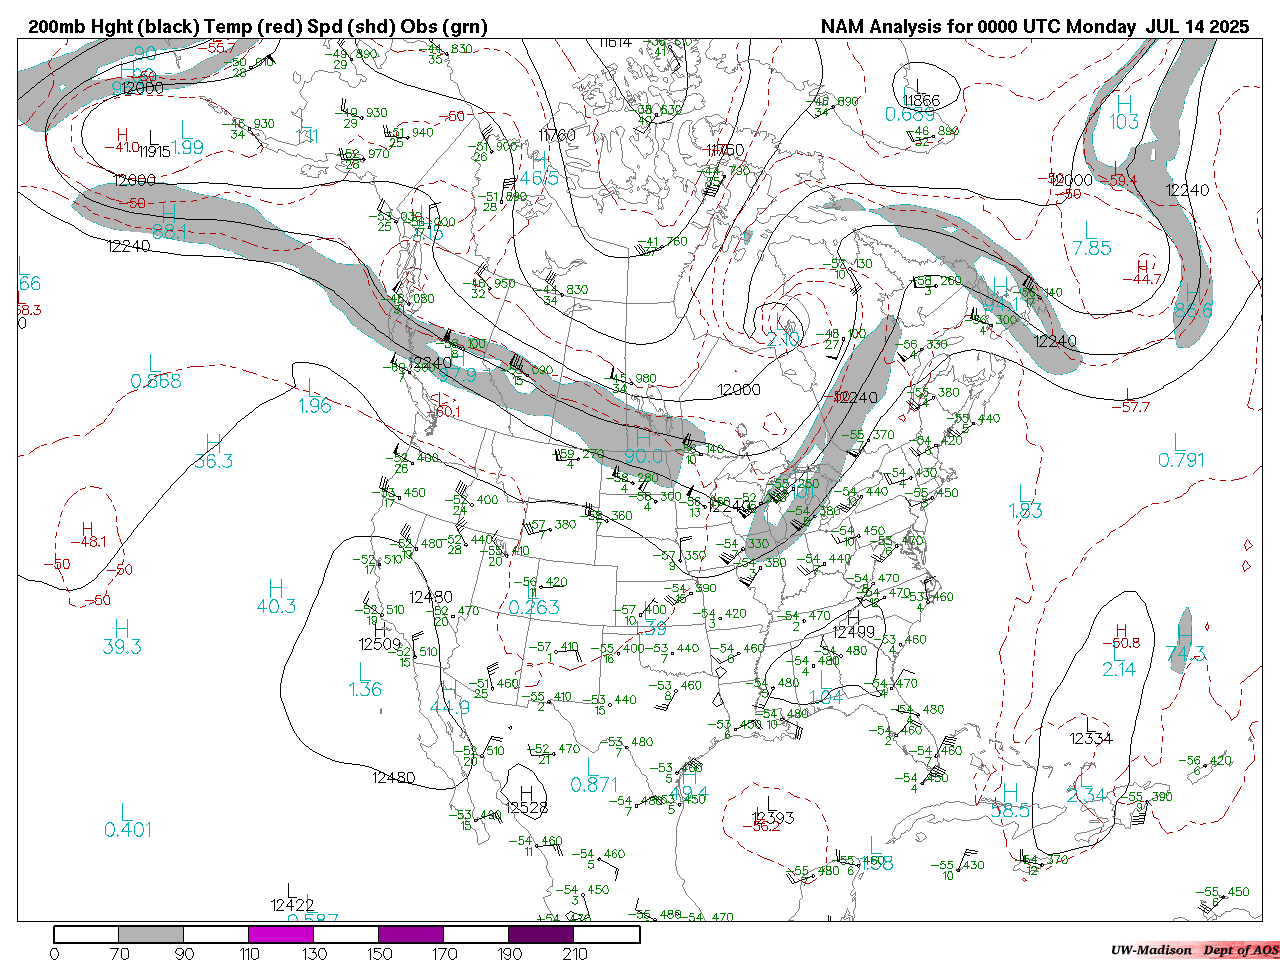Select the black H marker labeled 12528

coord(526,793)
